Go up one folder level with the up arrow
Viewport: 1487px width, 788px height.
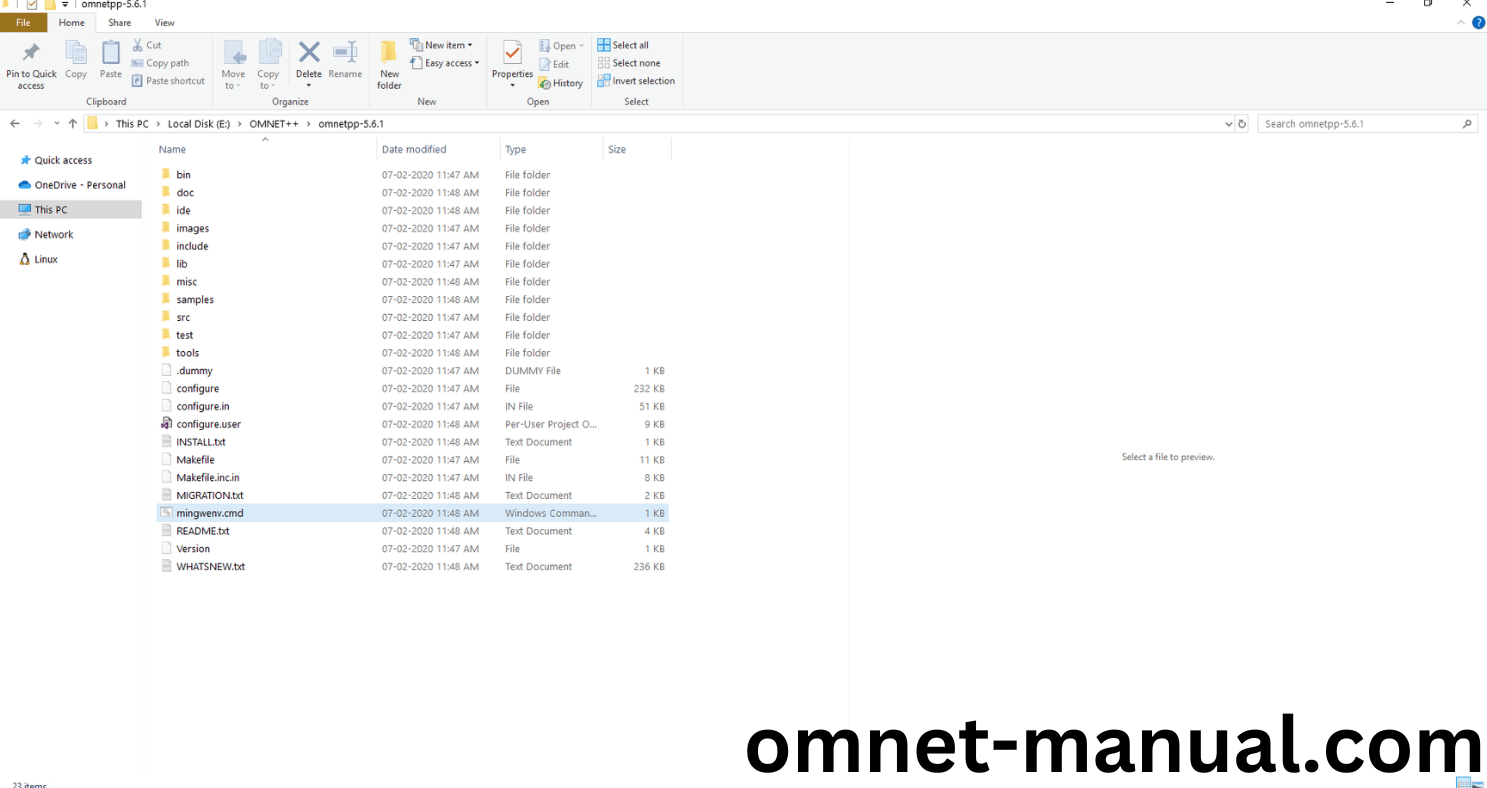coord(72,124)
